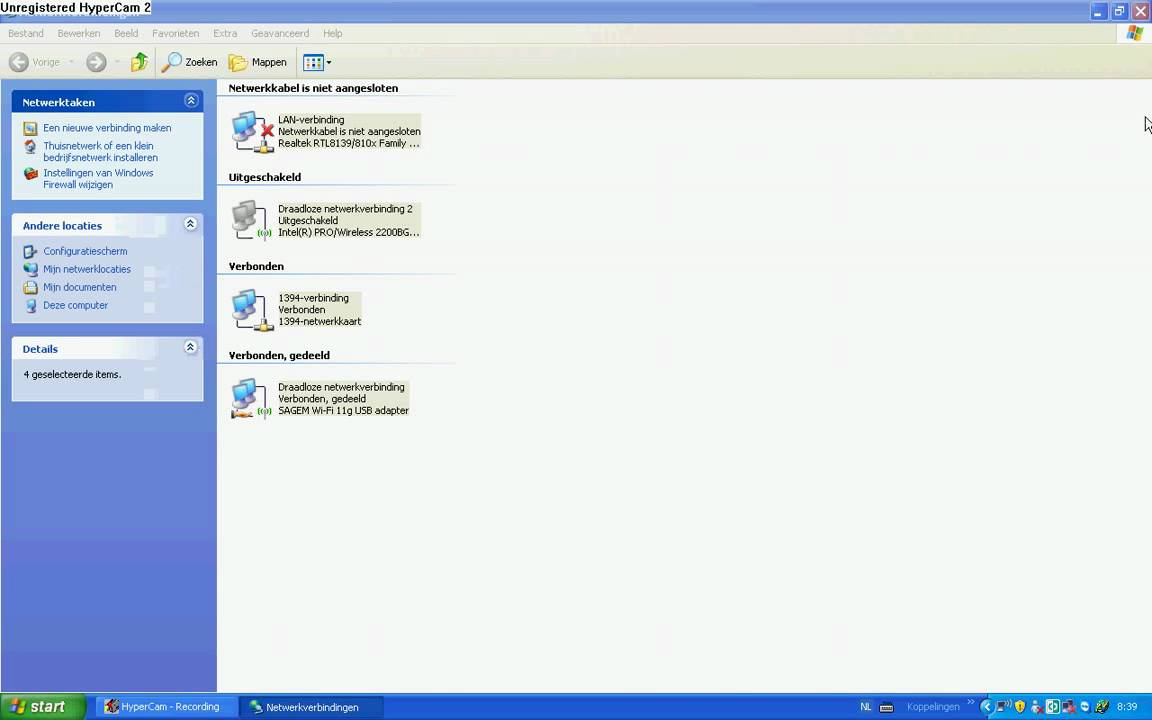Click Een nieuwe verbinding maken link
This screenshot has width=1152, height=720.
point(107,128)
